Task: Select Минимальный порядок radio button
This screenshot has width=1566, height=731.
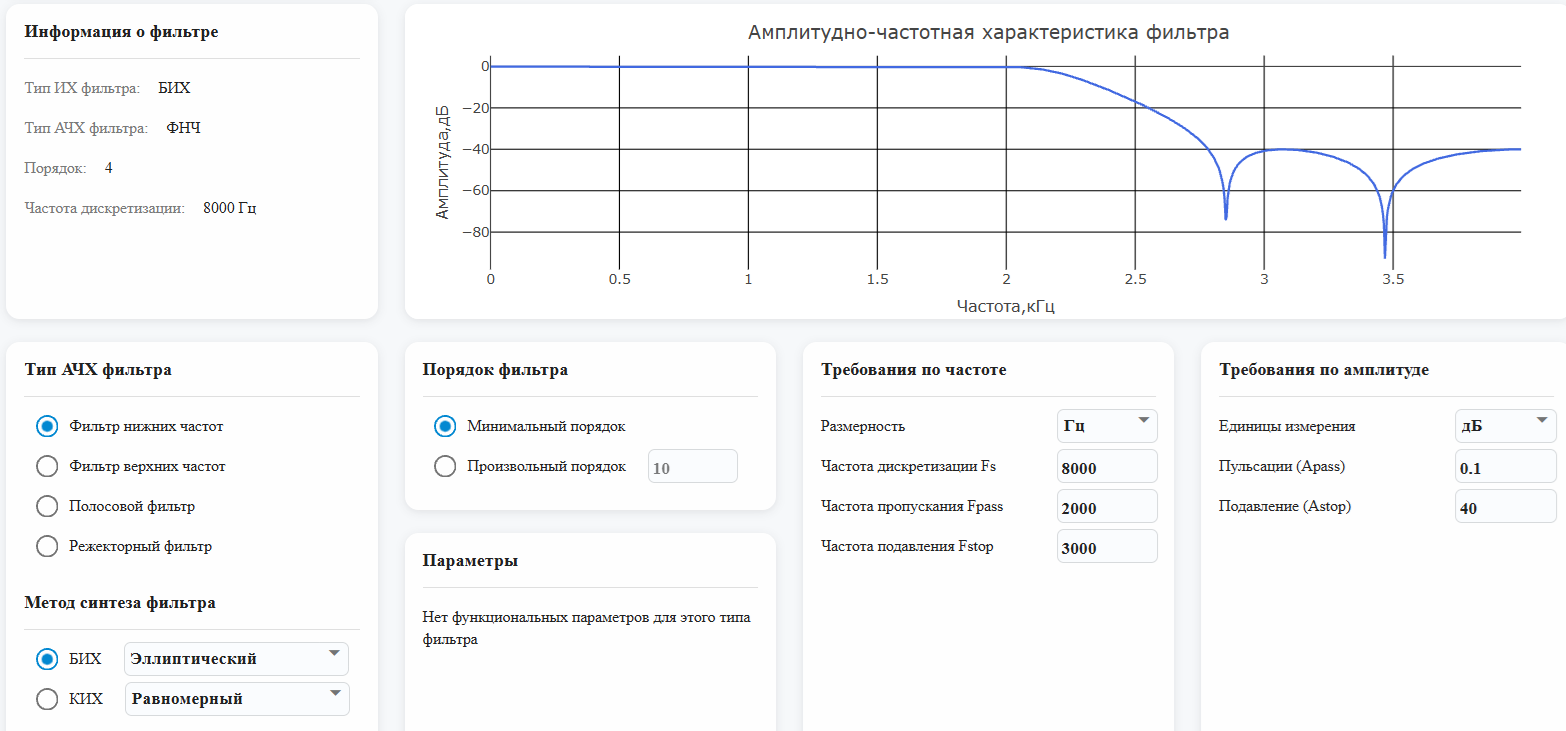Action: [x=445, y=426]
